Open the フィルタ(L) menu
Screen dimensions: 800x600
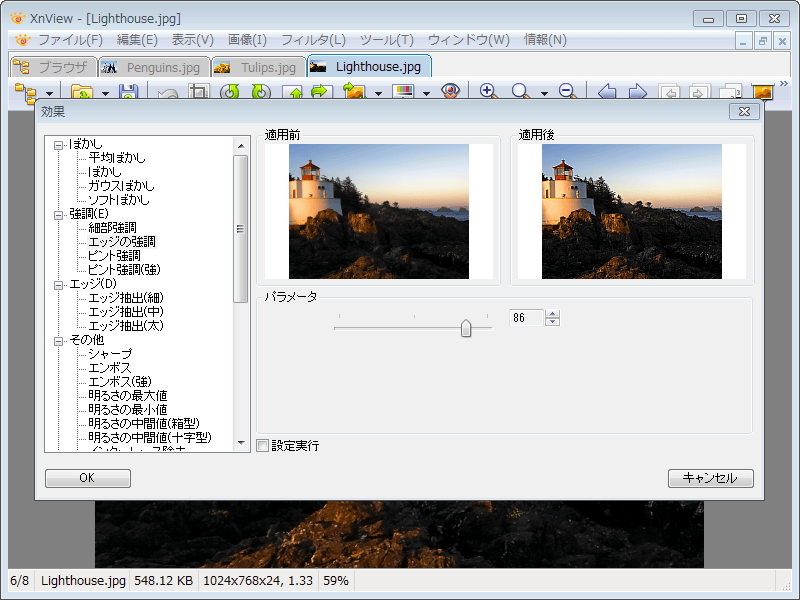[313, 40]
